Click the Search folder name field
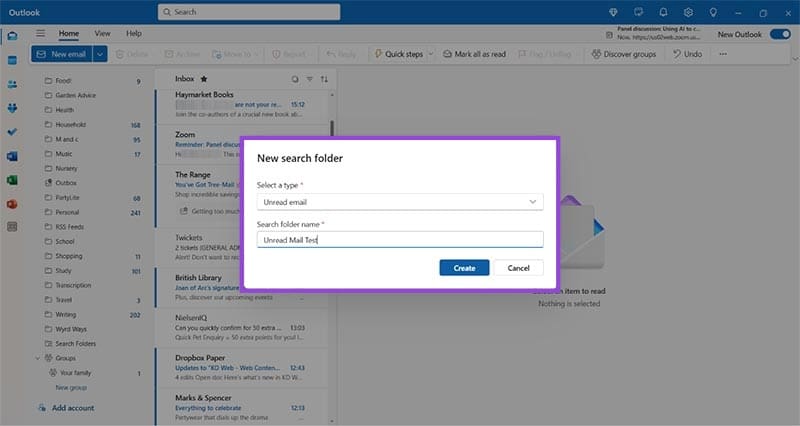The height and width of the screenshot is (426, 800). pyautogui.click(x=400, y=240)
